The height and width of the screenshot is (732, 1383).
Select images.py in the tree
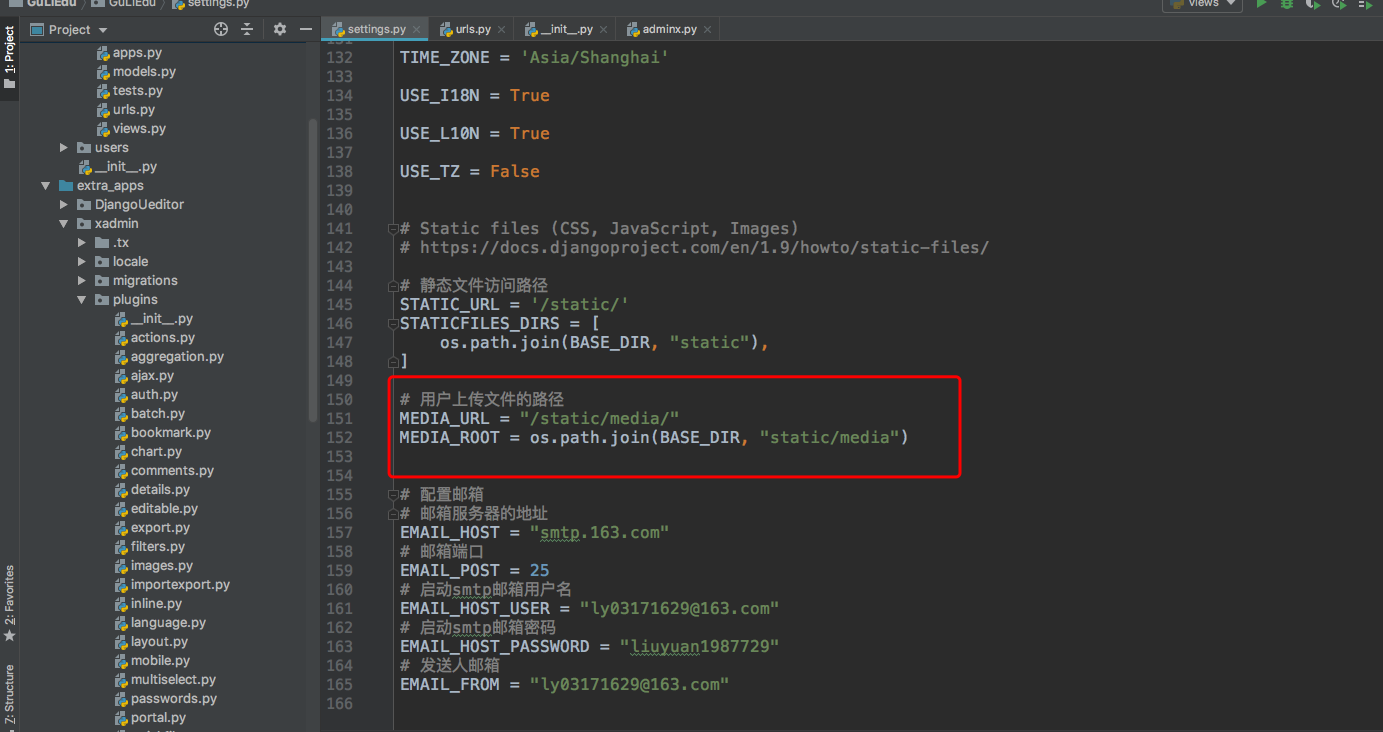[153, 566]
